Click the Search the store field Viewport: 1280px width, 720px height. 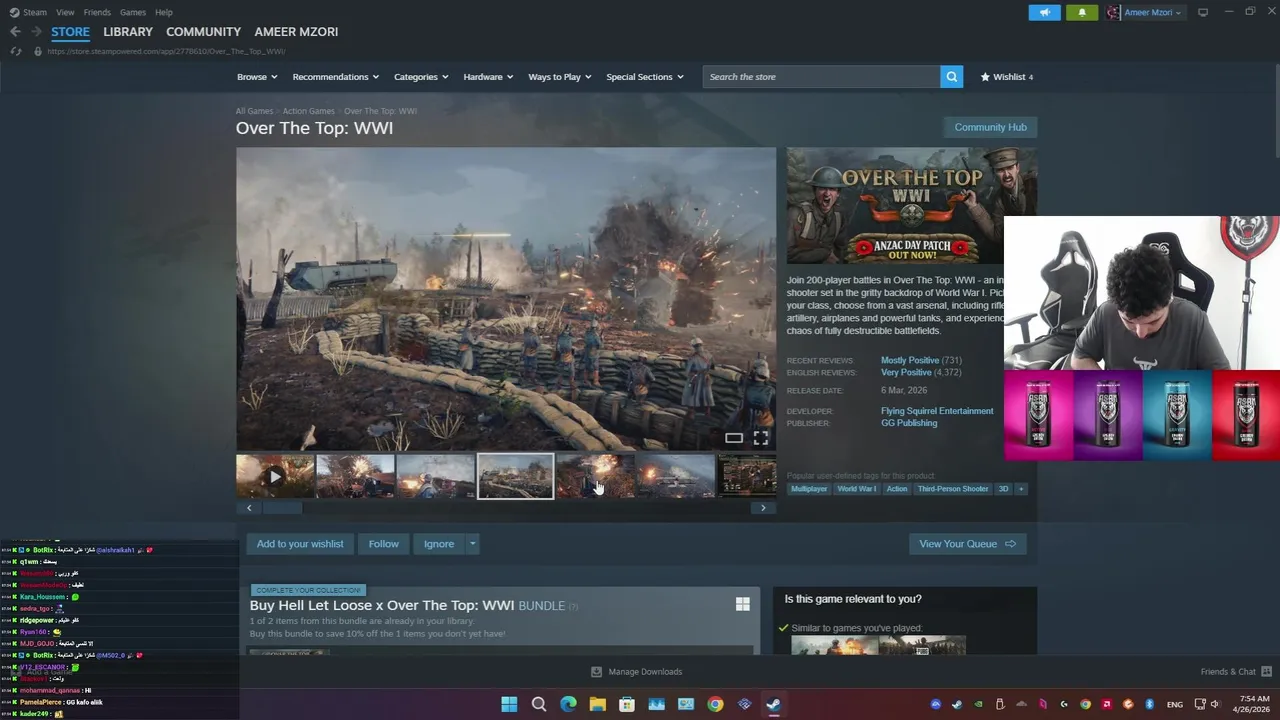tap(821, 77)
